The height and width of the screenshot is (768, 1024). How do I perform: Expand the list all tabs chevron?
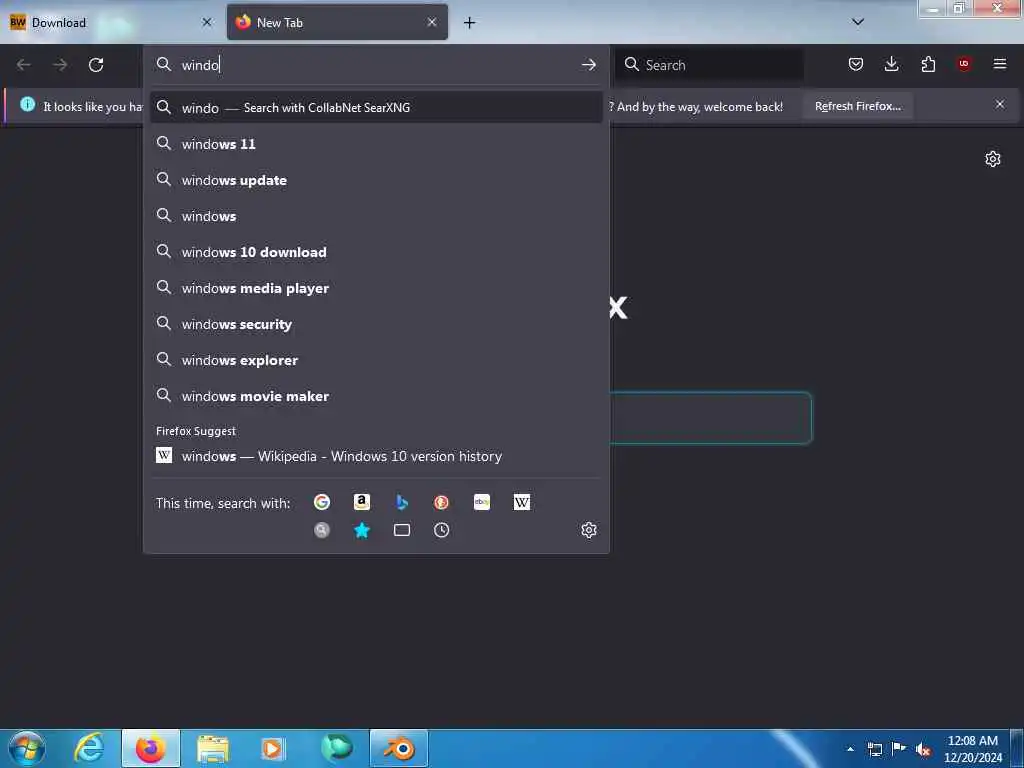pyautogui.click(x=858, y=22)
